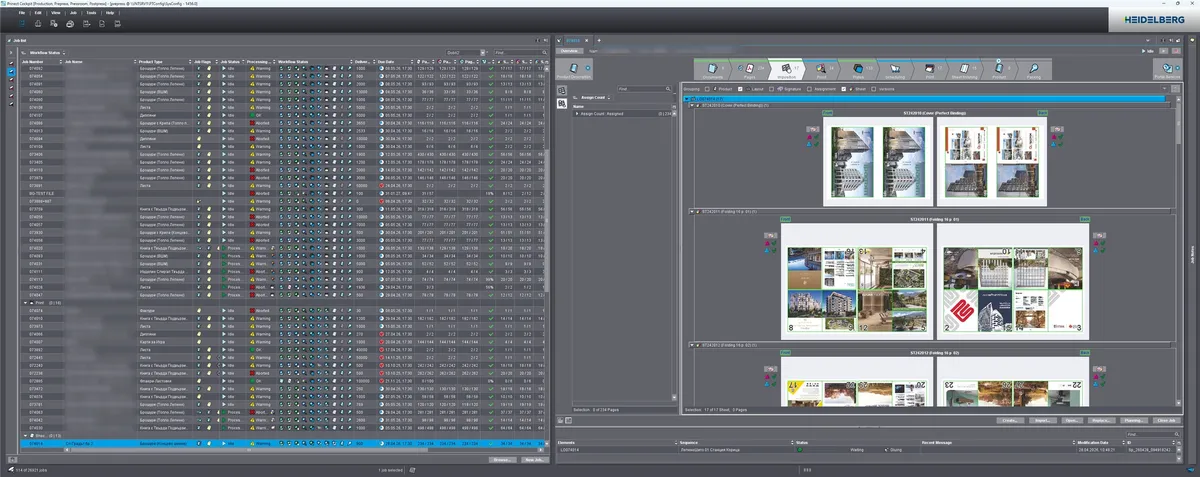Open the File menu
The height and width of the screenshot is (477, 1200).
click(21, 13)
